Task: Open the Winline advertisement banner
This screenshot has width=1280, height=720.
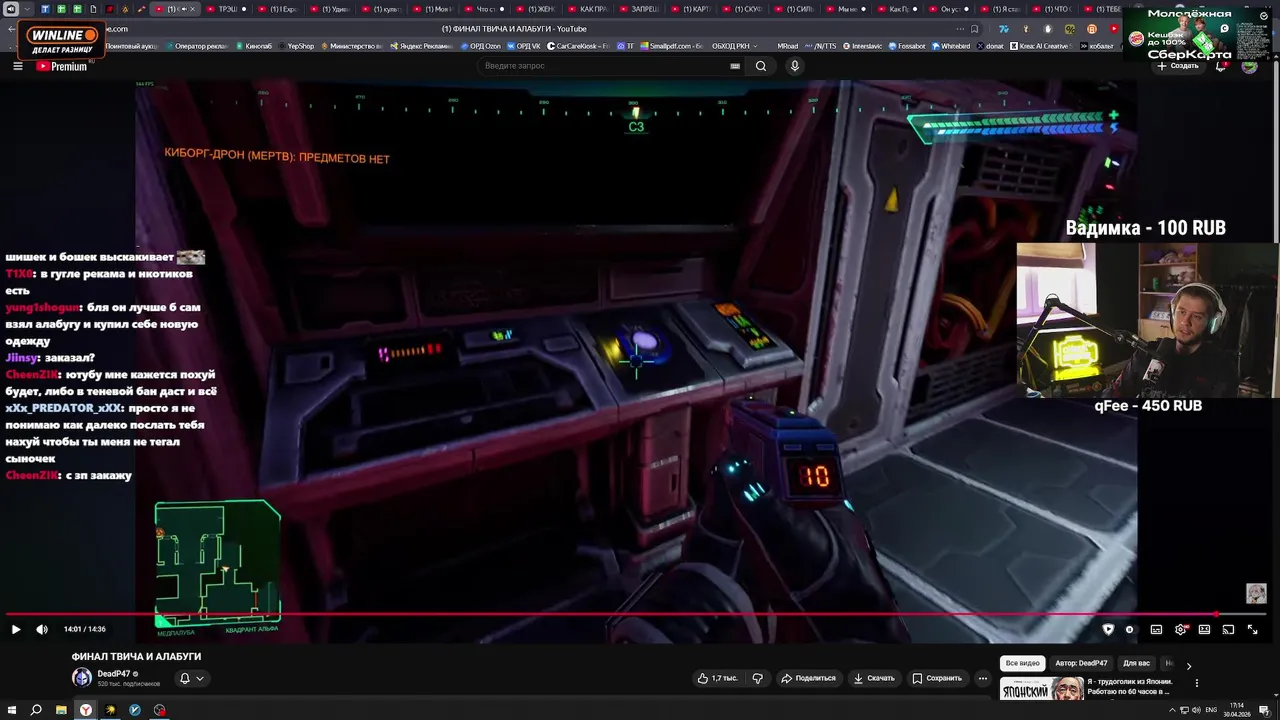Action: [63, 41]
